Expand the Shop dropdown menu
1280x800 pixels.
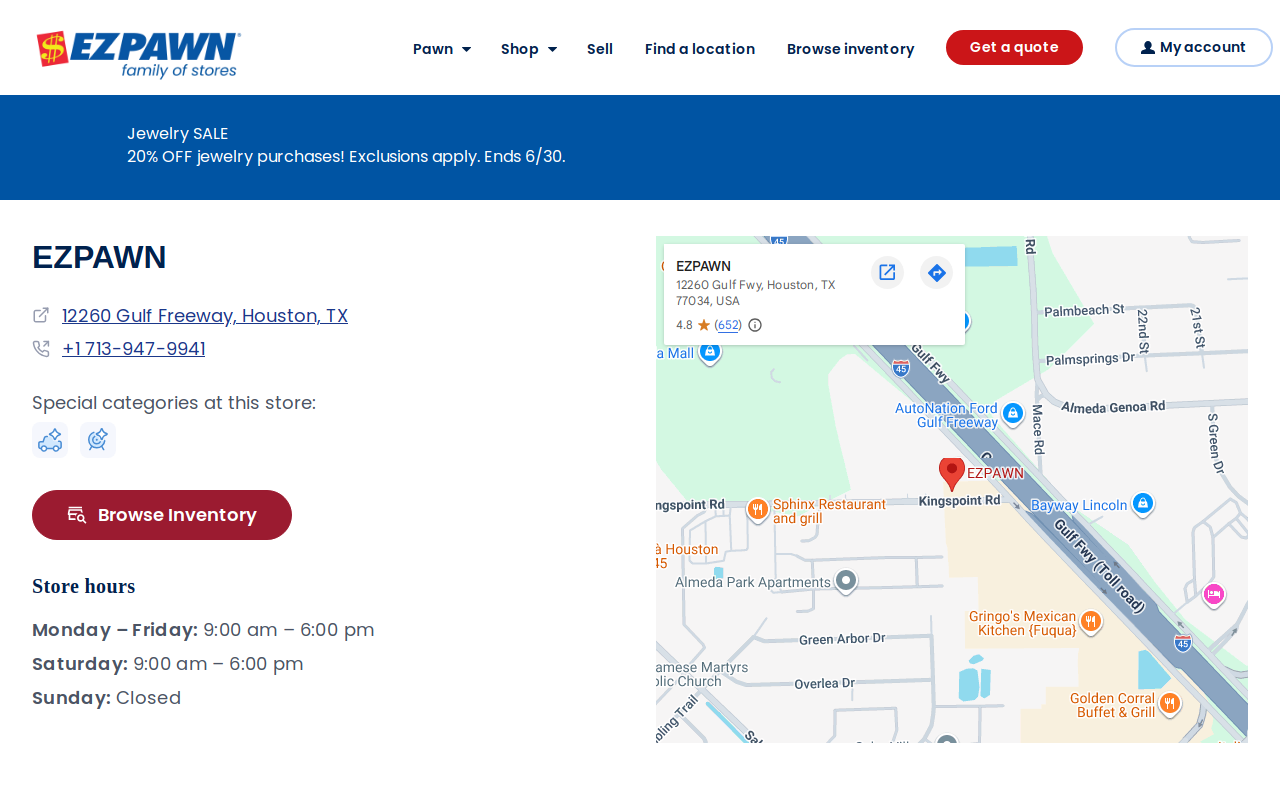pos(529,49)
